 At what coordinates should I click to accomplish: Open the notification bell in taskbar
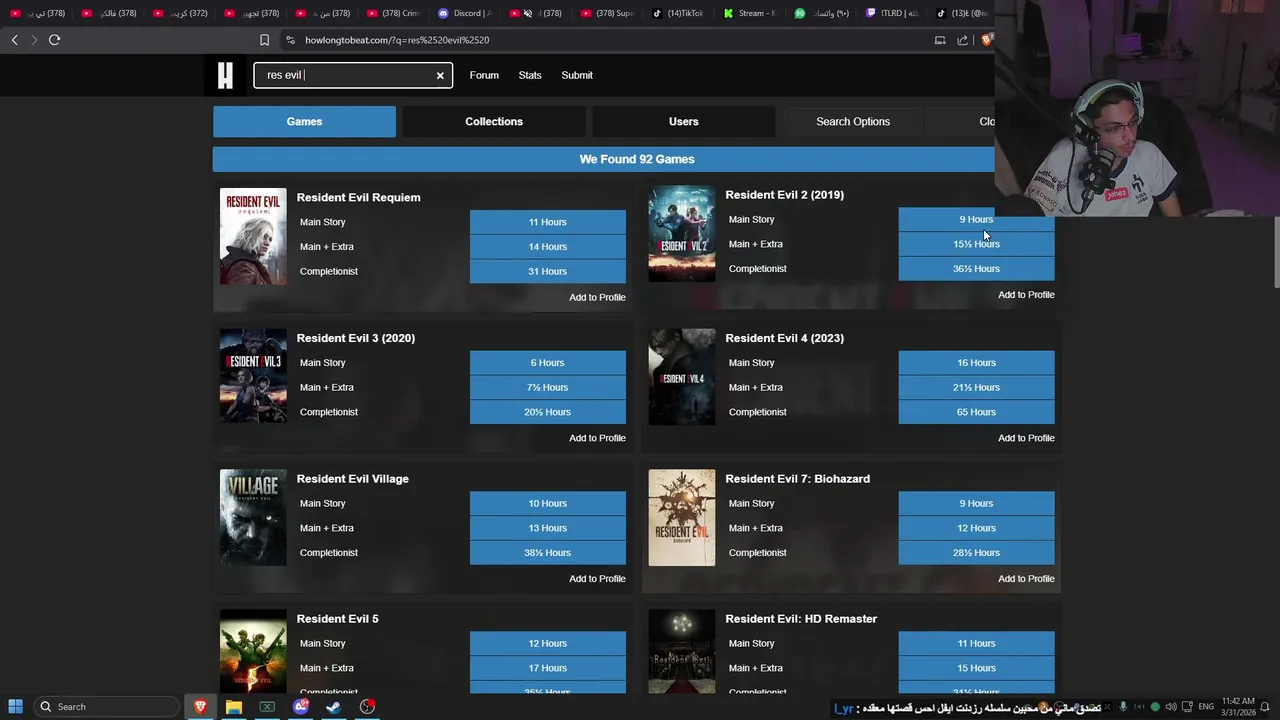click(x=1265, y=707)
